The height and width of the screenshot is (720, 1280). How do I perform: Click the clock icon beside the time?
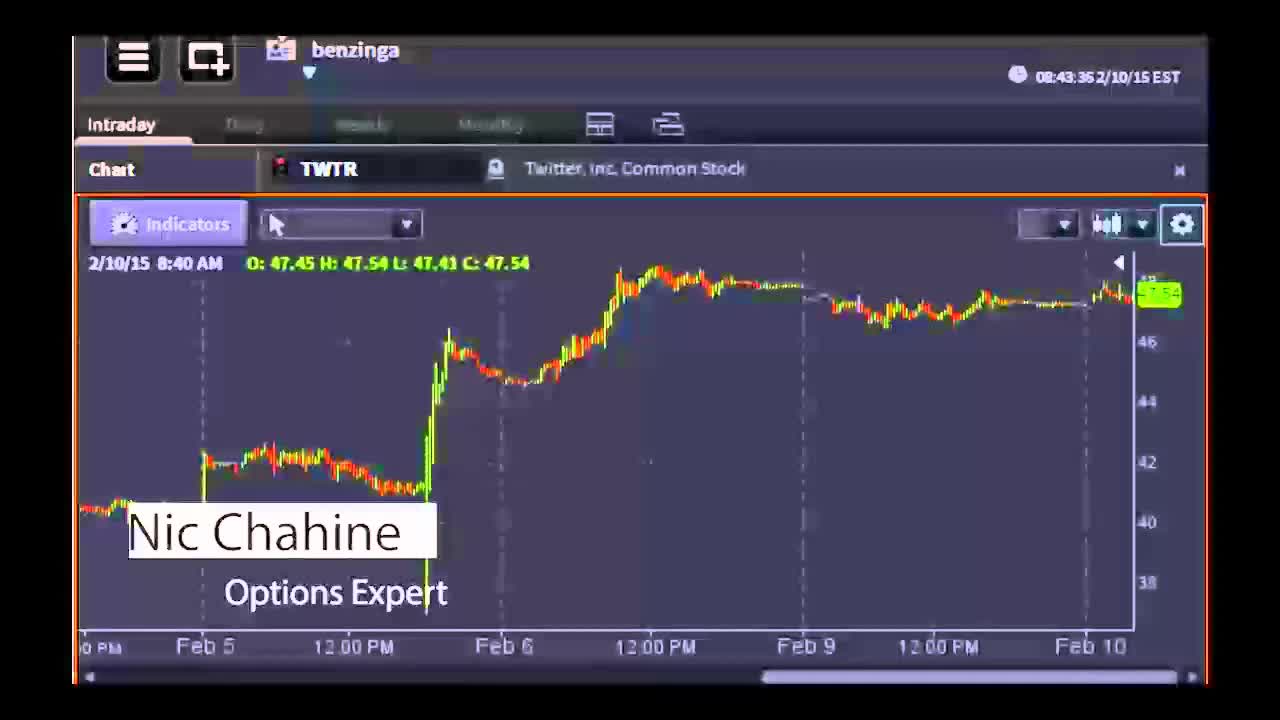coord(1017,75)
